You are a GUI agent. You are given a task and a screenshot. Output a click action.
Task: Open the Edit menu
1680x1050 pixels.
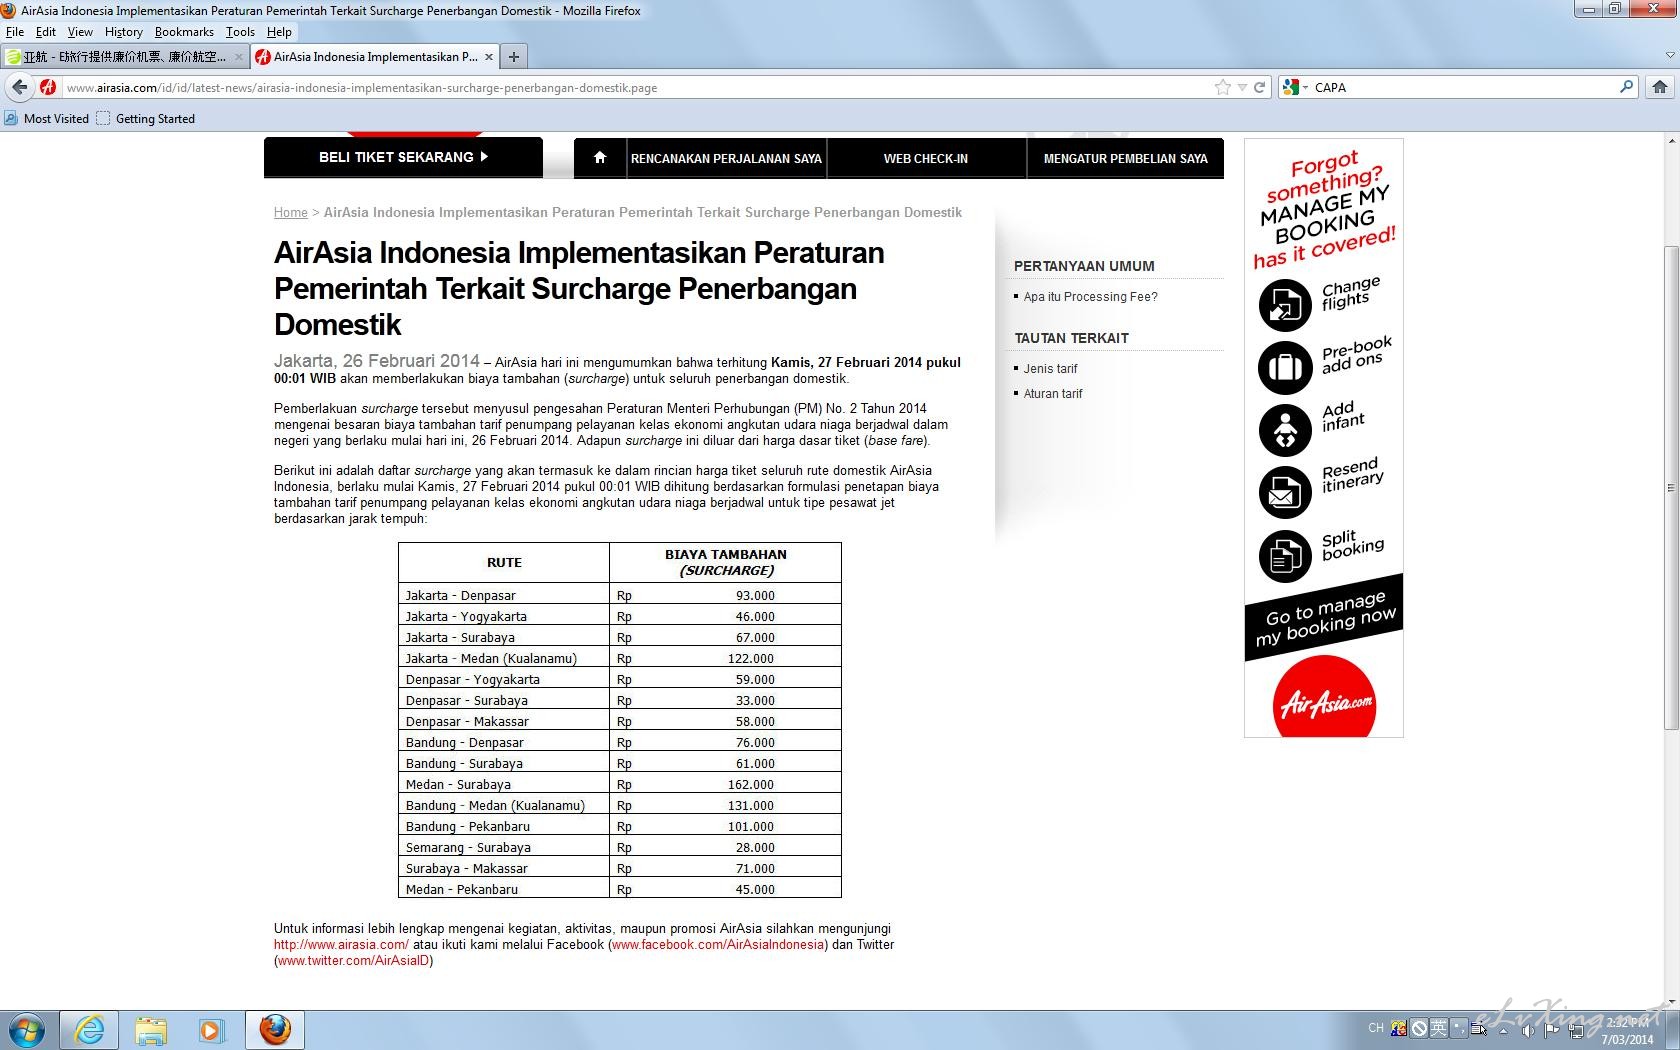click(x=46, y=32)
